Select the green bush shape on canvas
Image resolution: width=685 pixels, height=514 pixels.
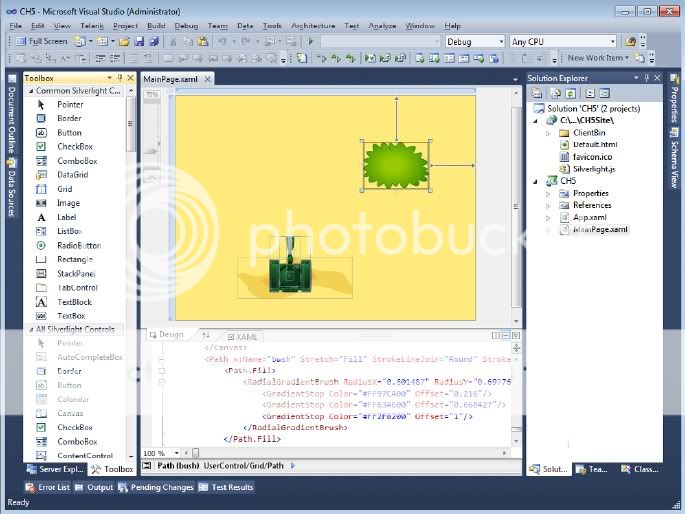point(396,166)
